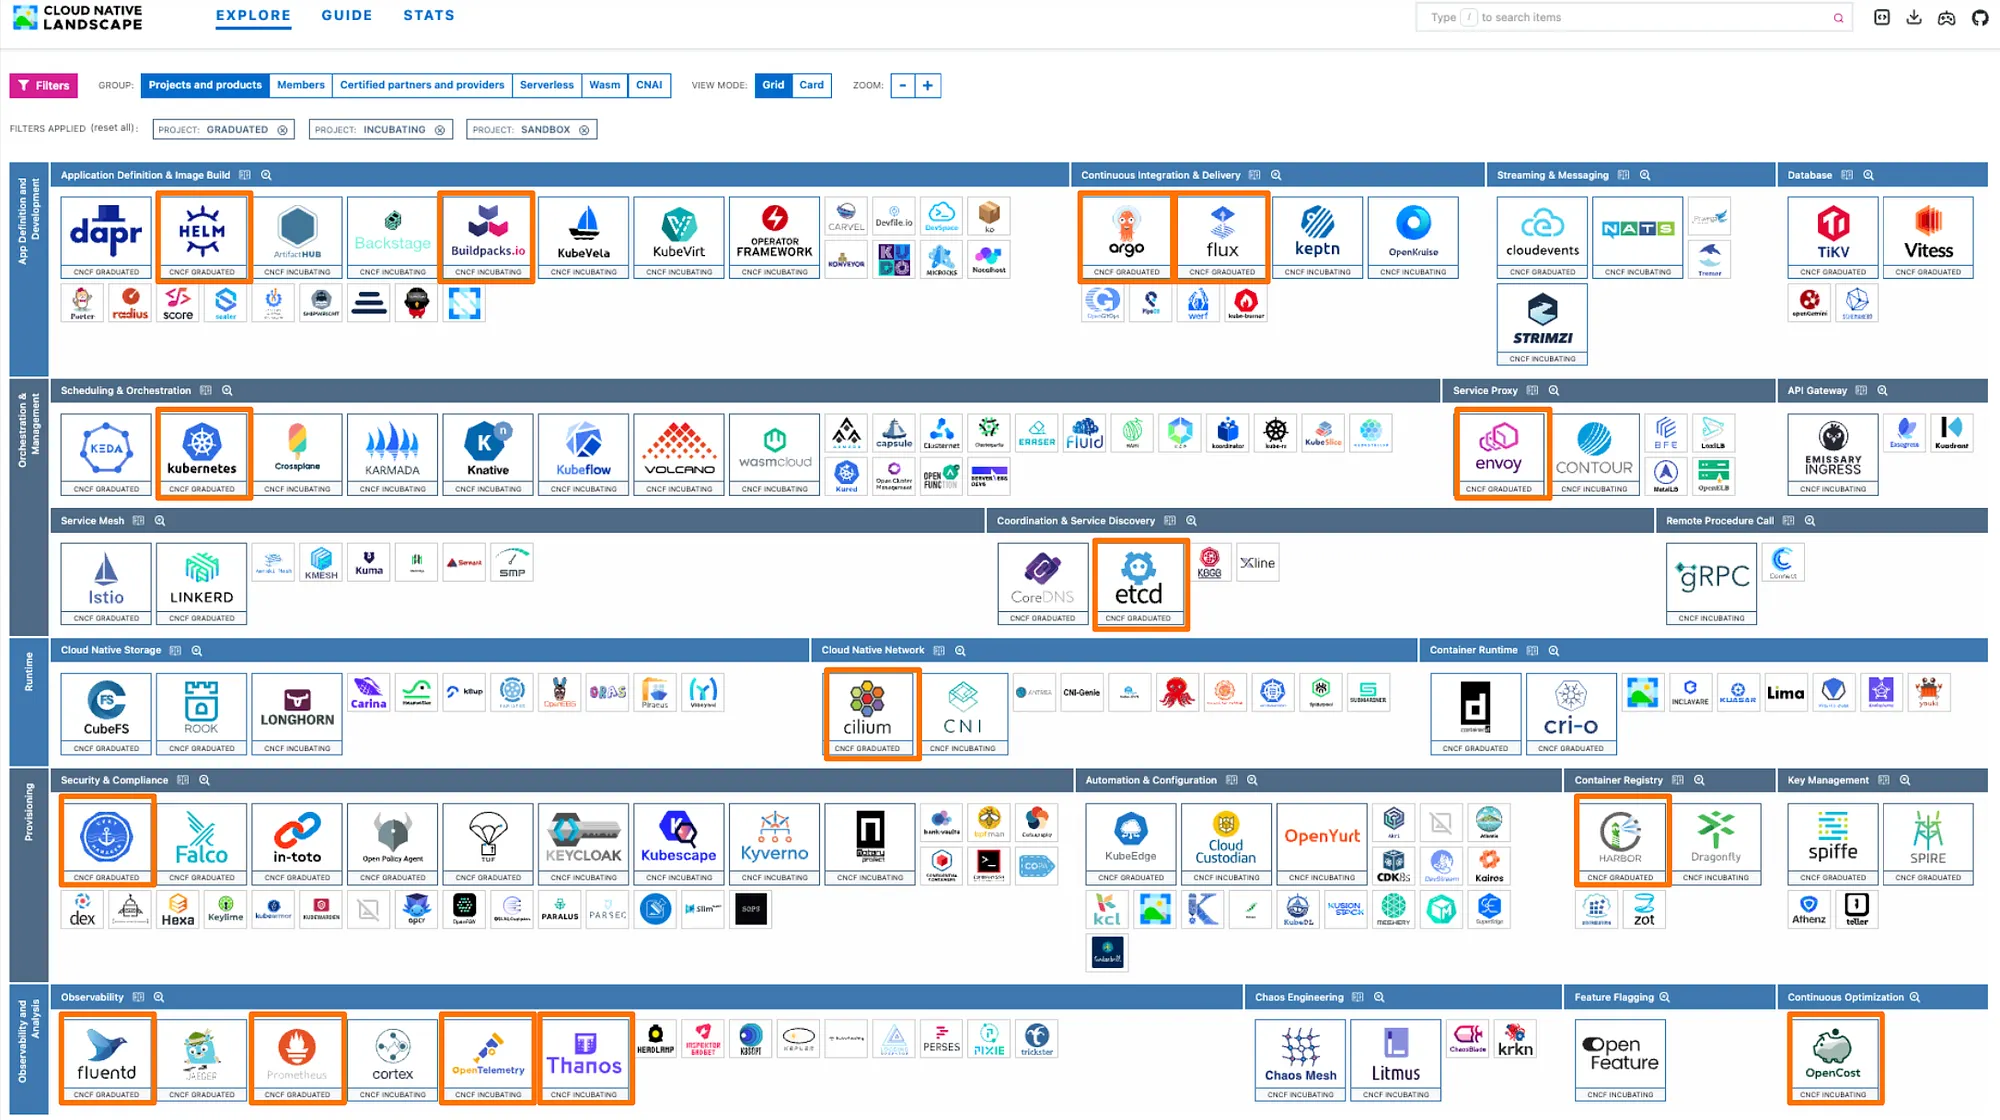Open the gRPC project card
Image resolution: width=2000 pixels, height=1120 pixels.
1711,583
